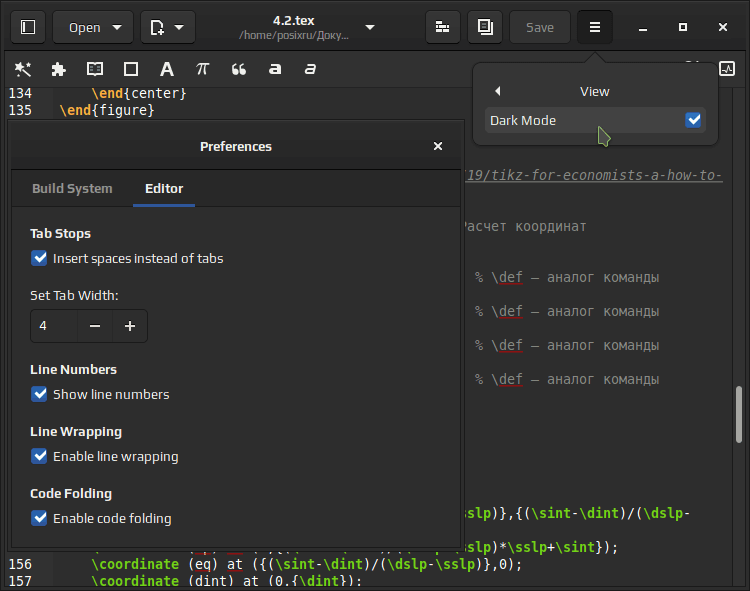This screenshot has width=750, height=591.
Task: Click the \end{figure} text on line 135
Action: [x=107, y=110]
